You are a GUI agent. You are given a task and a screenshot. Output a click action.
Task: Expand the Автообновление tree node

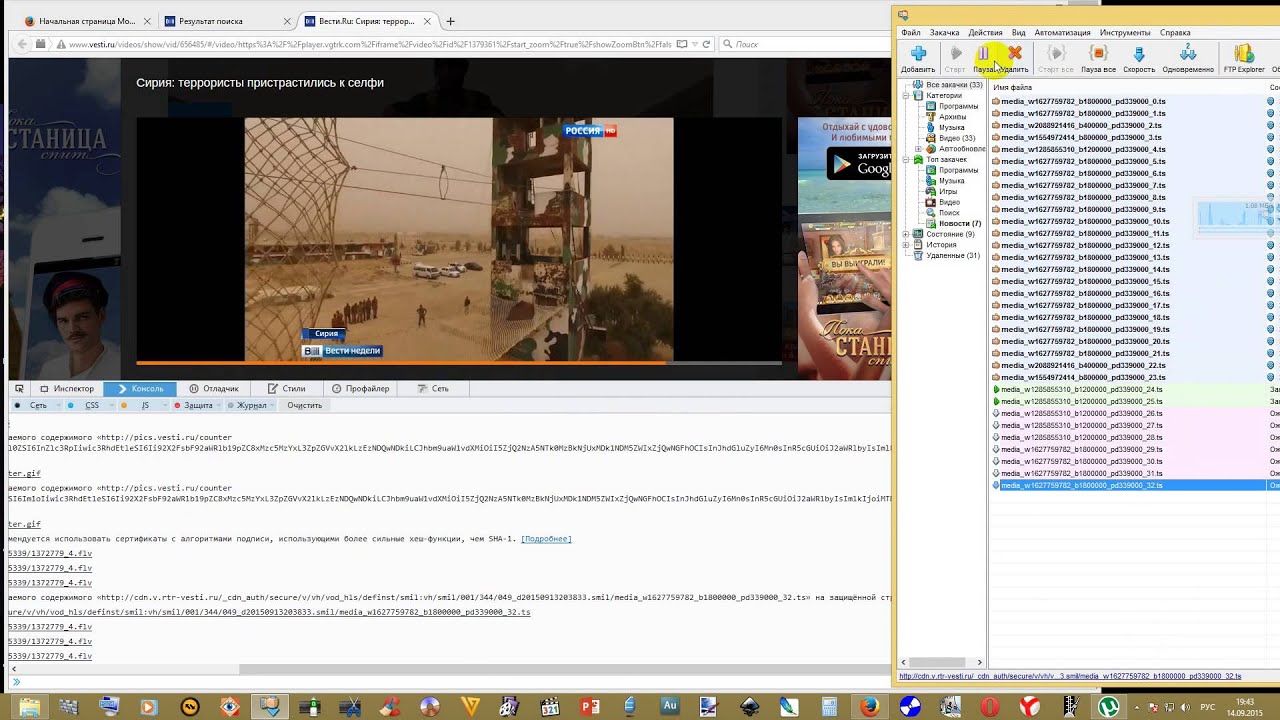tap(919, 149)
